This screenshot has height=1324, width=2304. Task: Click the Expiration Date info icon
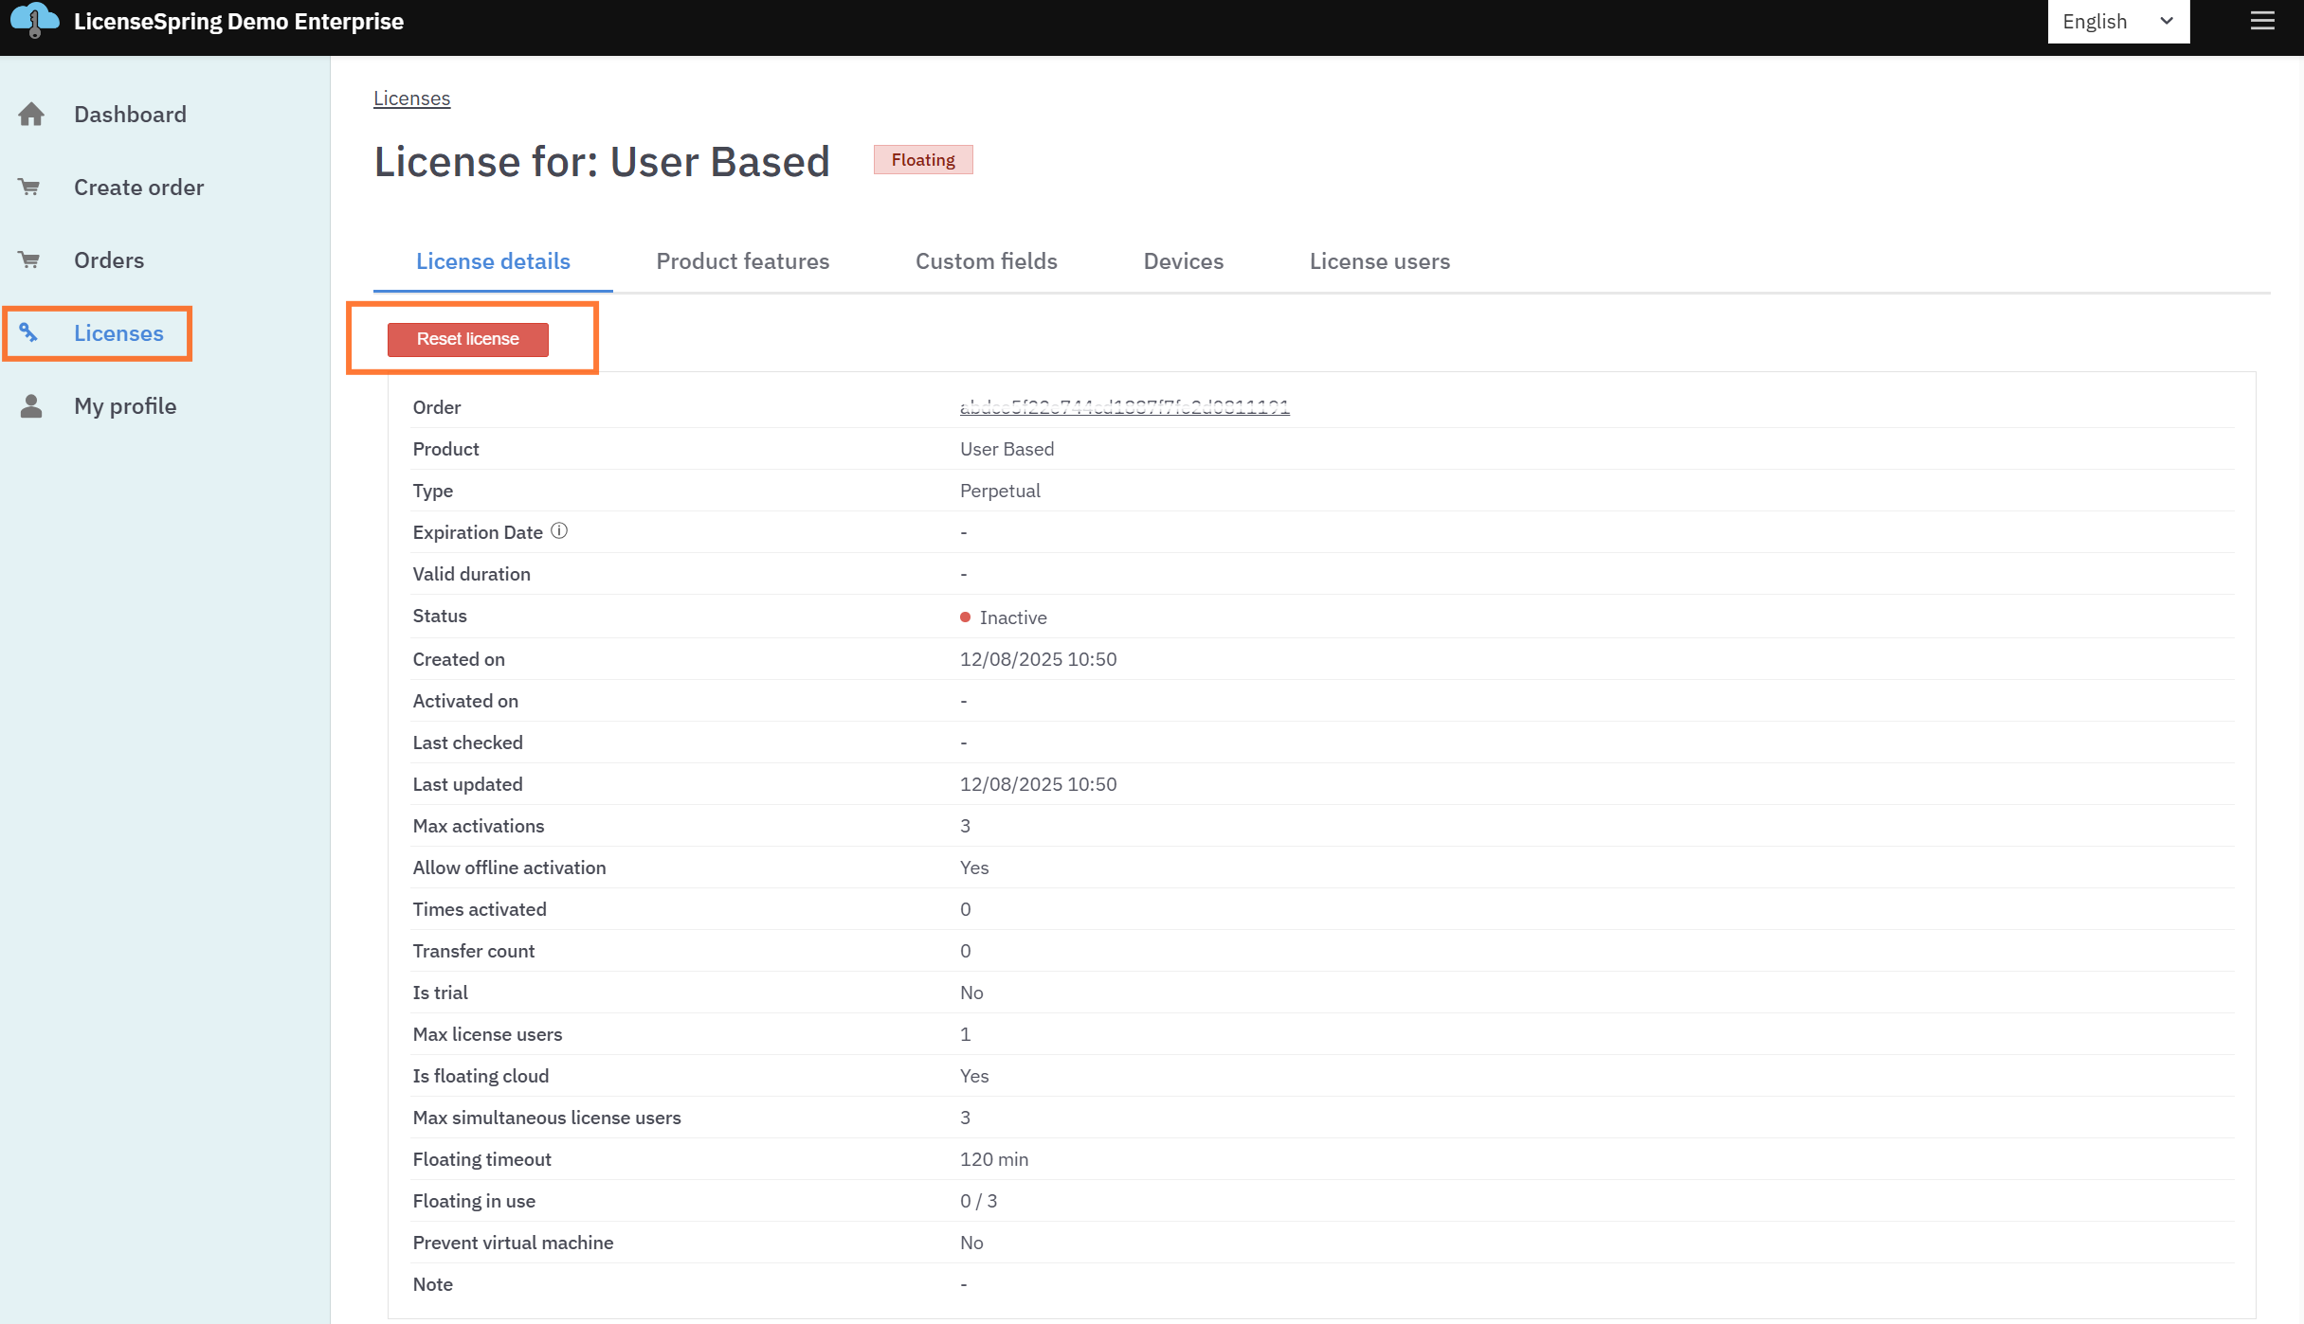(559, 531)
